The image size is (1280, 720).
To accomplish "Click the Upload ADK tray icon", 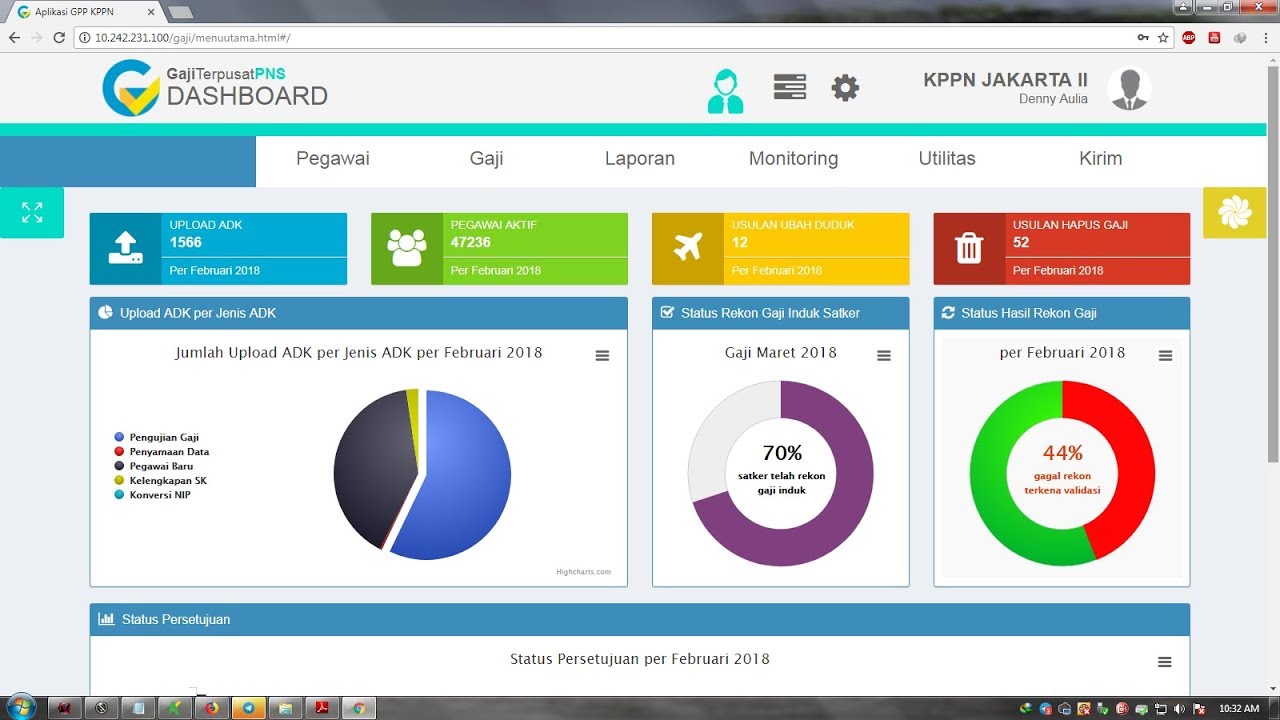I will click(x=125, y=248).
